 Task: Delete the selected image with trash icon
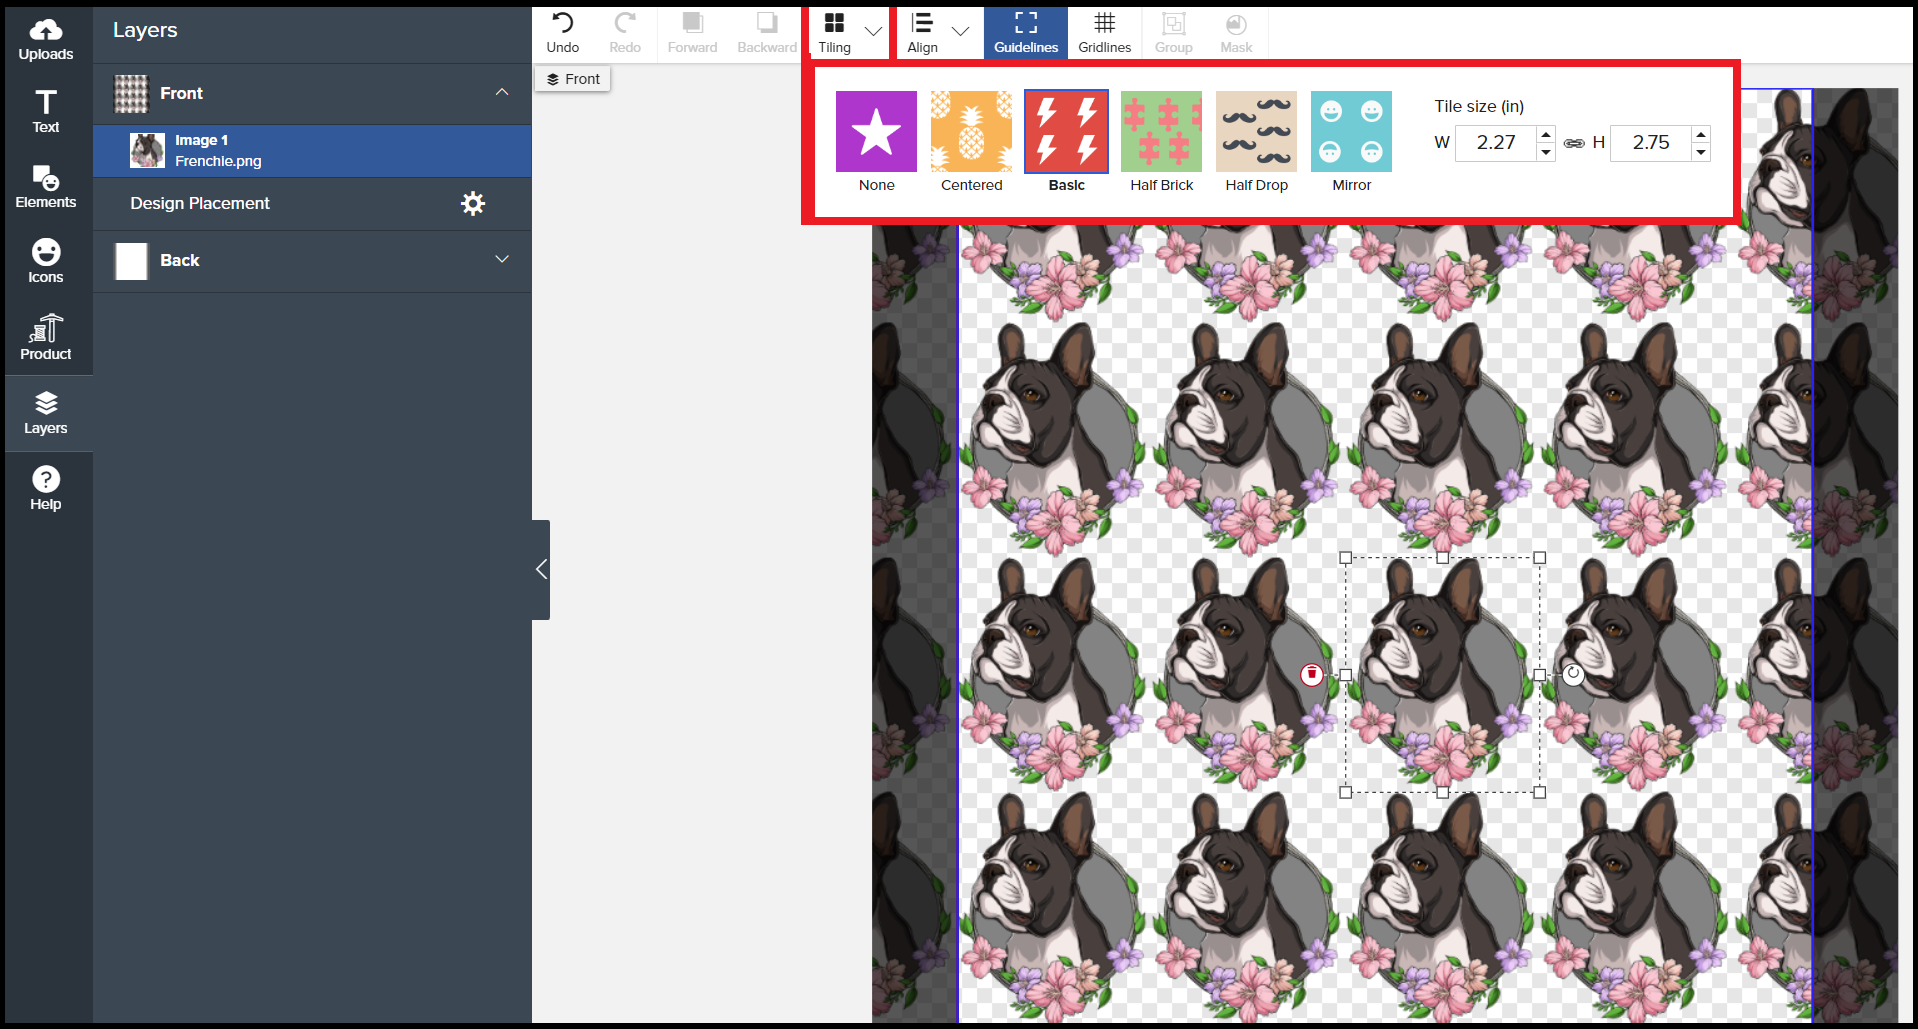1311,675
